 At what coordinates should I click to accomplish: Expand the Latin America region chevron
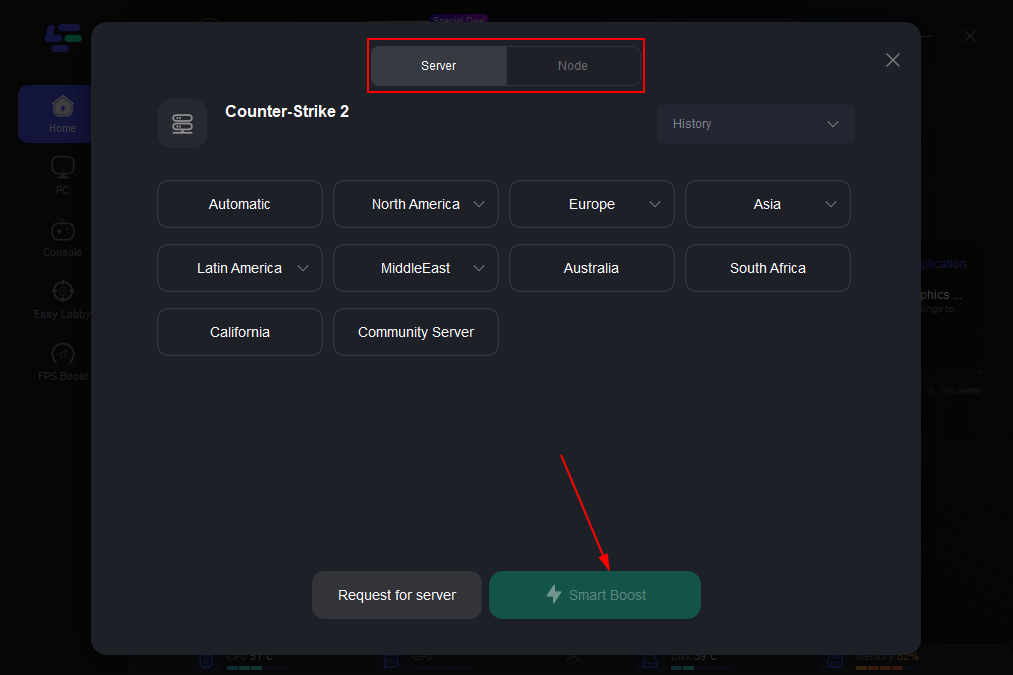[x=303, y=268]
